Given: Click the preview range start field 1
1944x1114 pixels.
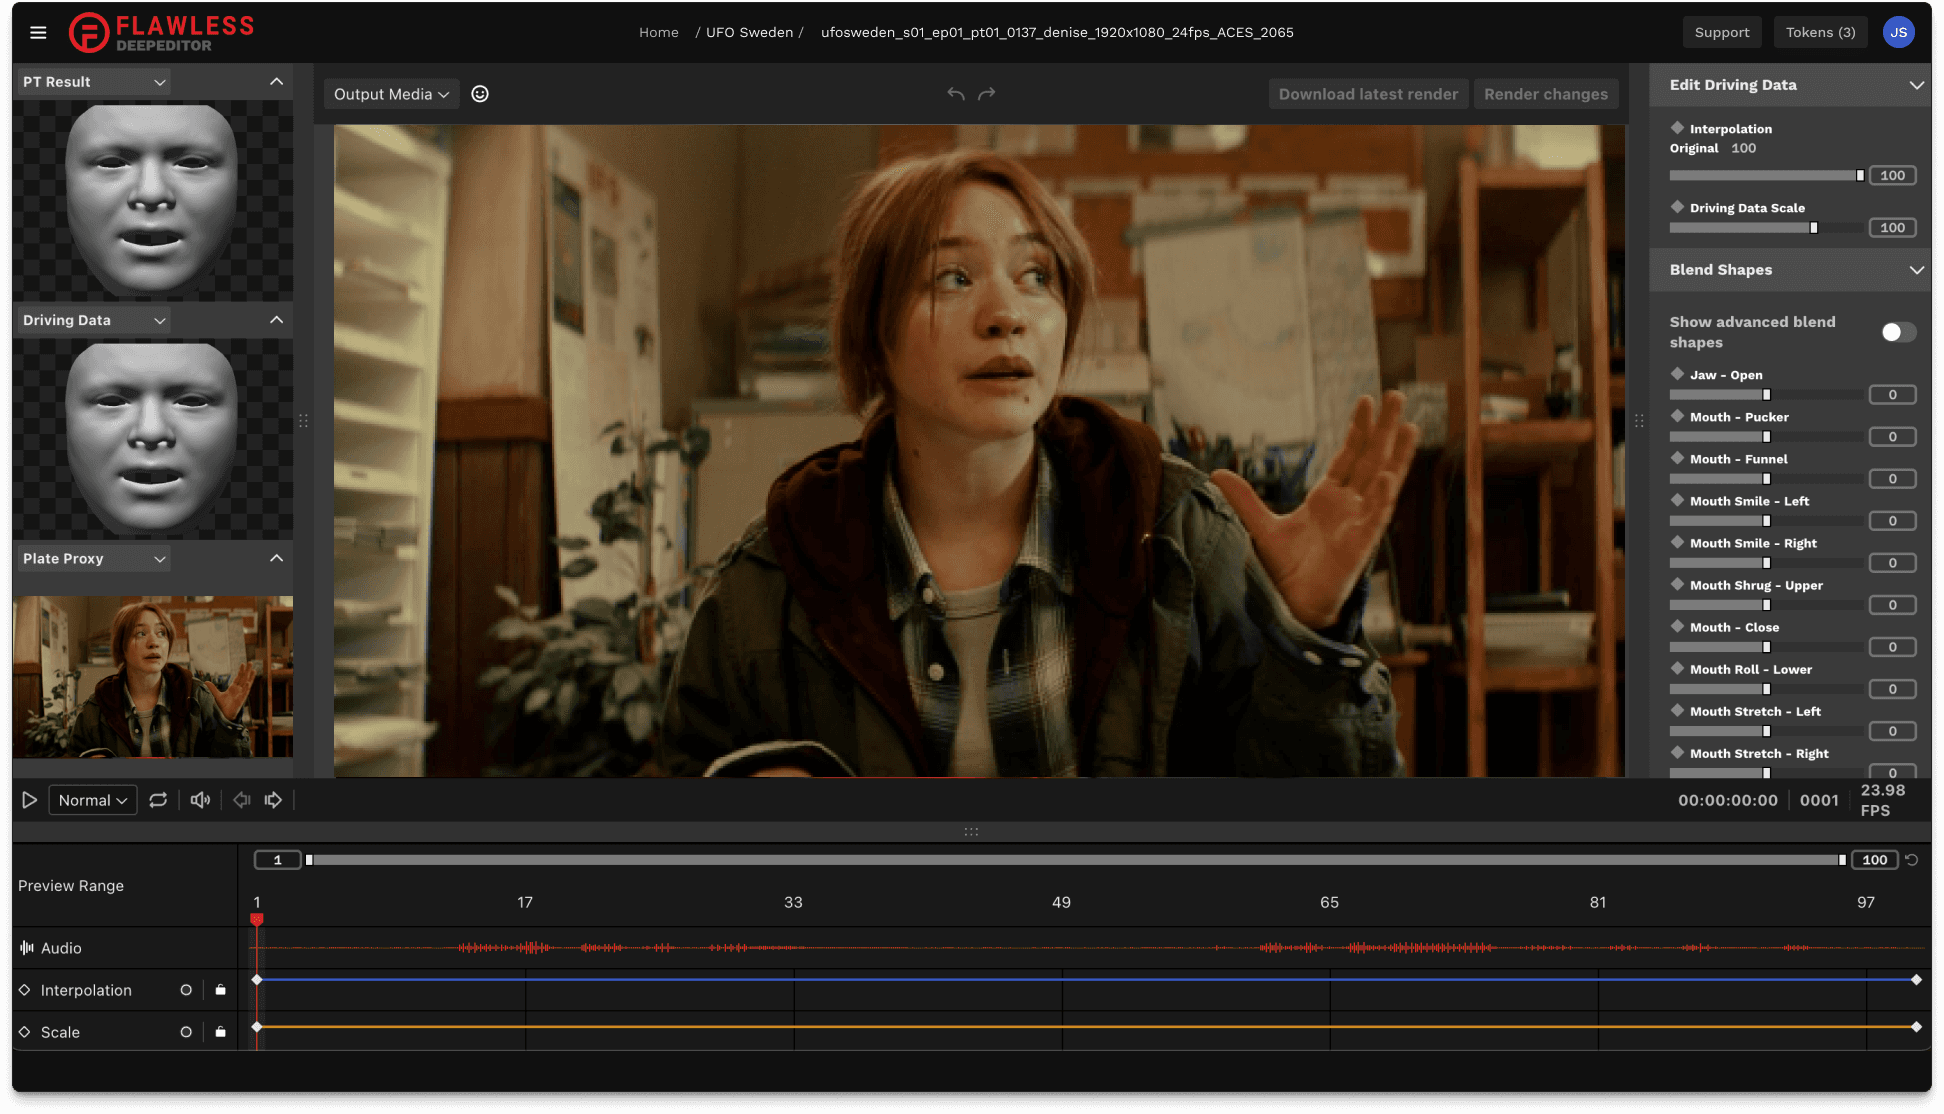Looking at the screenshot, I should [x=278, y=860].
